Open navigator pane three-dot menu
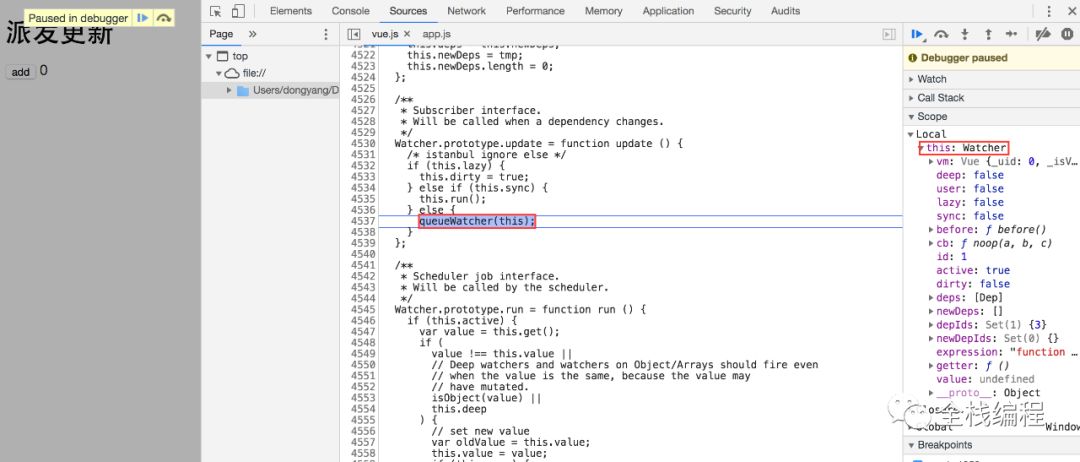 point(326,34)
